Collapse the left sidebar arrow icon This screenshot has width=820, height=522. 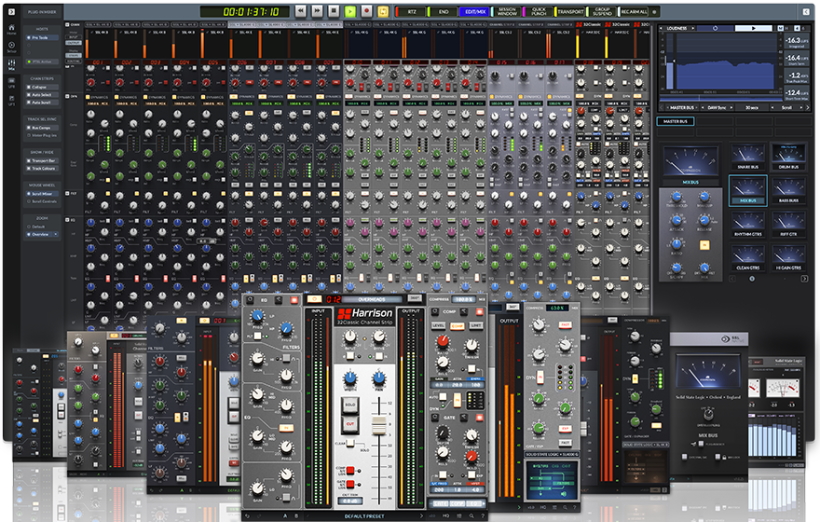pos(11,12)
